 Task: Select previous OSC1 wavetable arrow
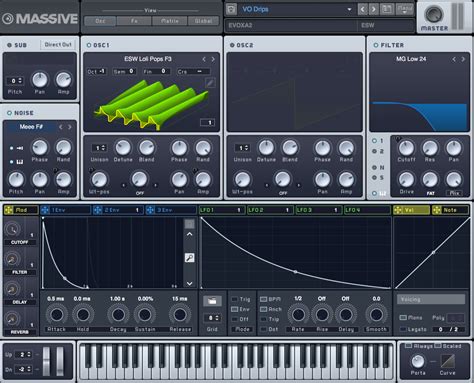pos(204,59)
